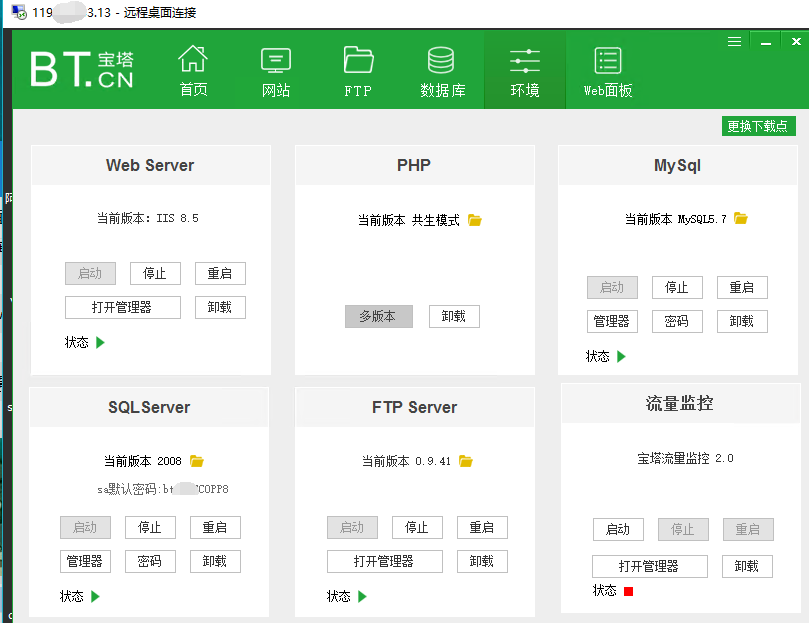Uninstall 流量监控 with 卸载
The image size is (809, 623).
click(748, 567)
